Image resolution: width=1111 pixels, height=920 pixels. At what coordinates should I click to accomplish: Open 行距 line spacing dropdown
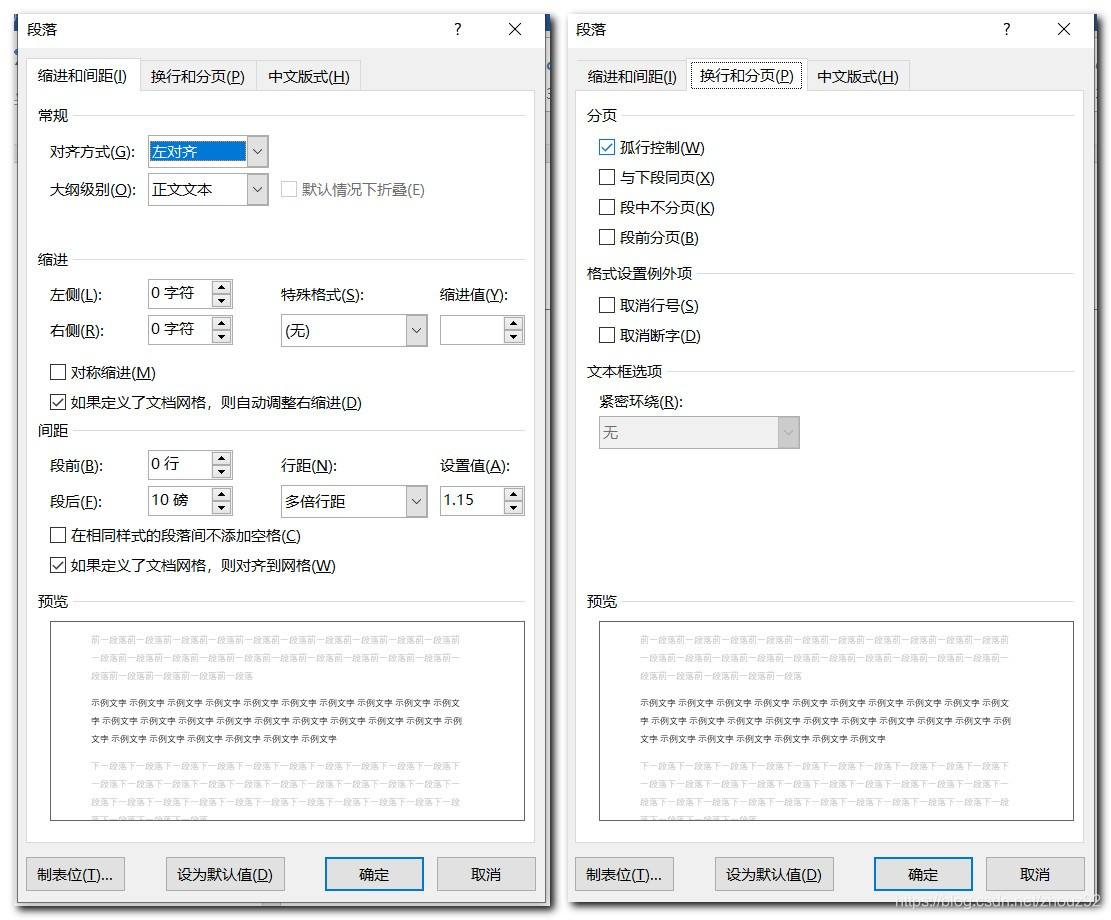[417, 501]
